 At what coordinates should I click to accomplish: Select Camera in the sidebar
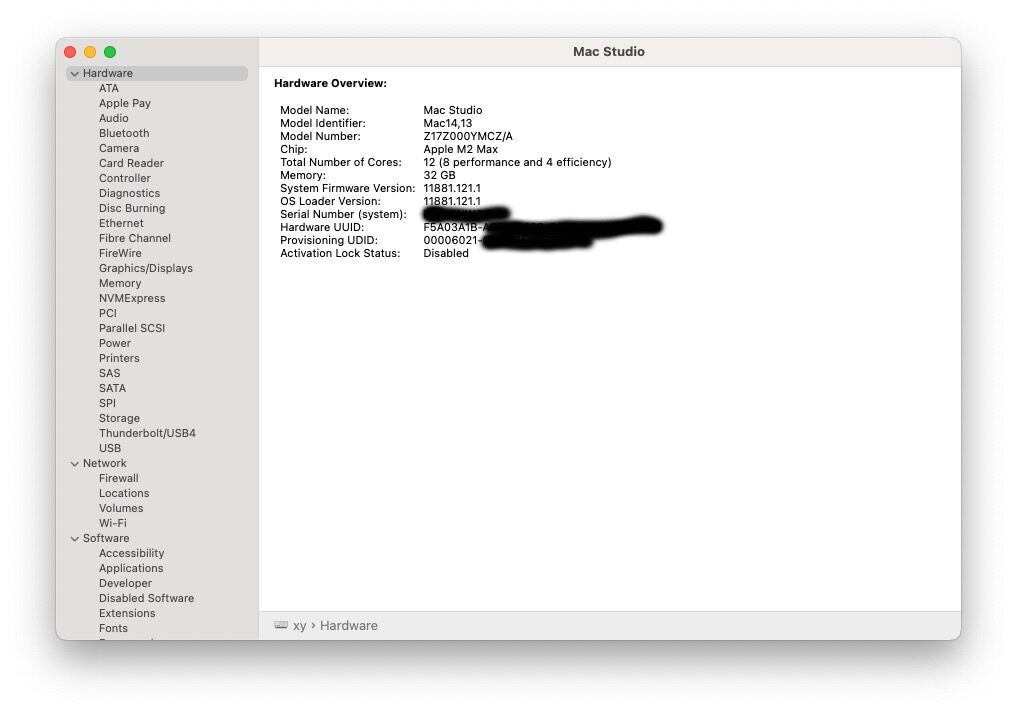[119, 148]
